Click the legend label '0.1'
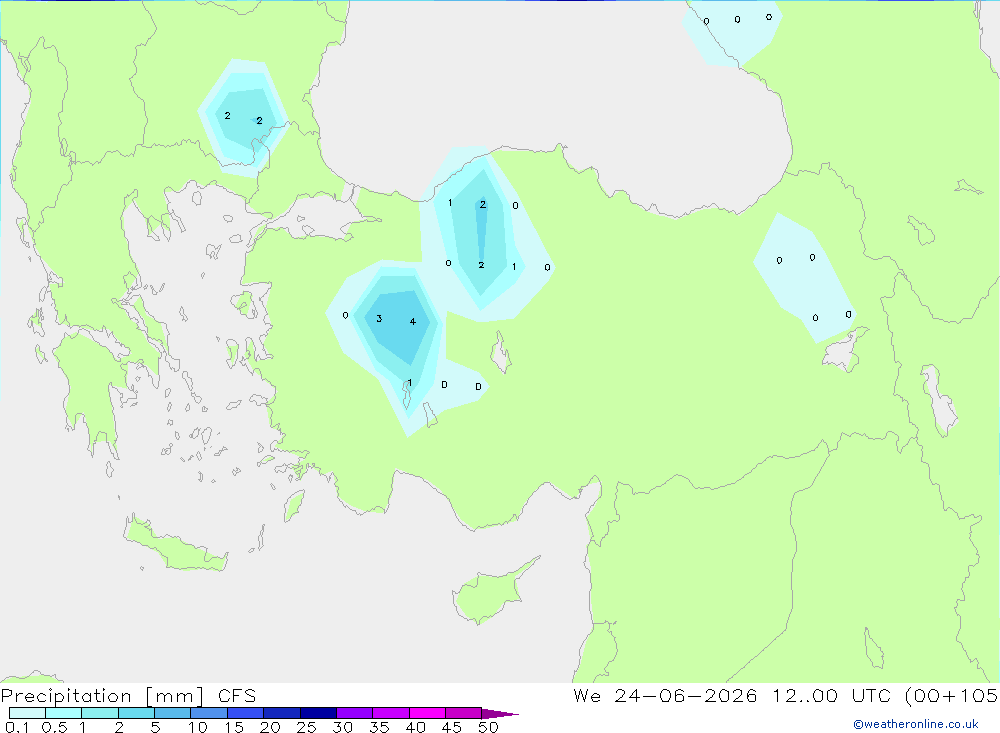This screenshot has height=733, width=1000. coord(17,727)
